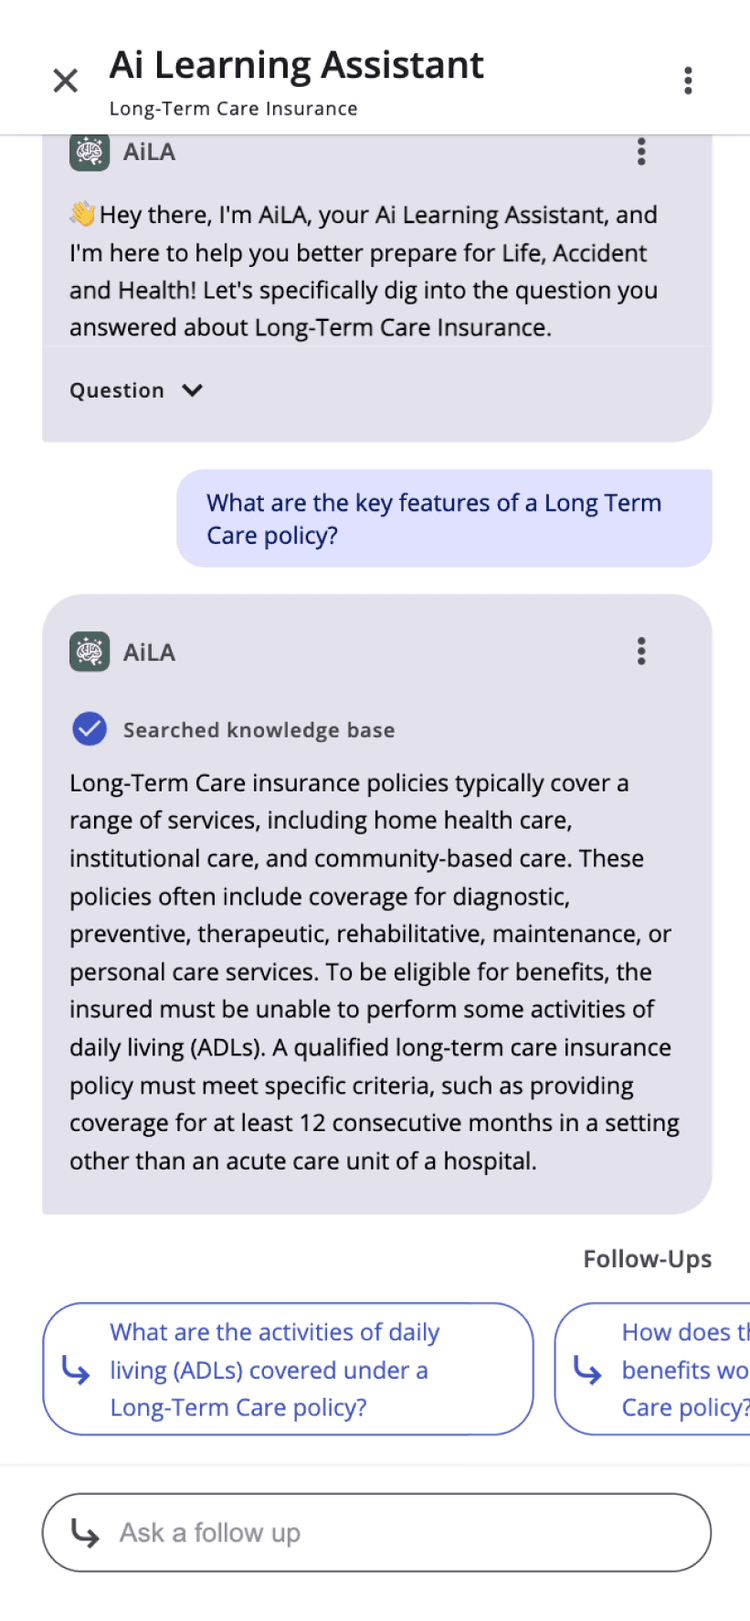The height and width of the screenshot is (1621, 750).
Task: Click the Question label in greeting card
Action: [117, 391]
